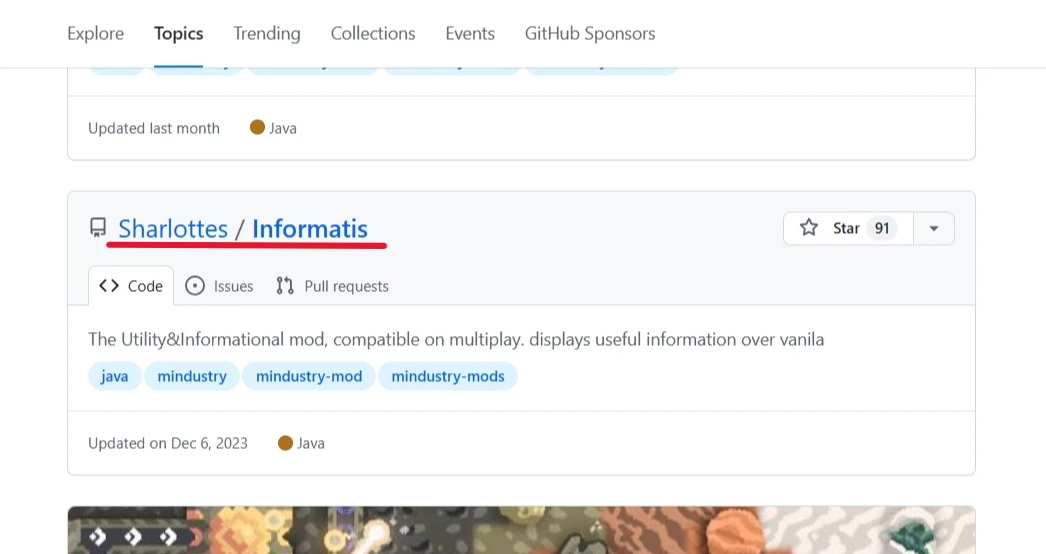Click the repository book icon beside Sharlottes

coord(97,229)
